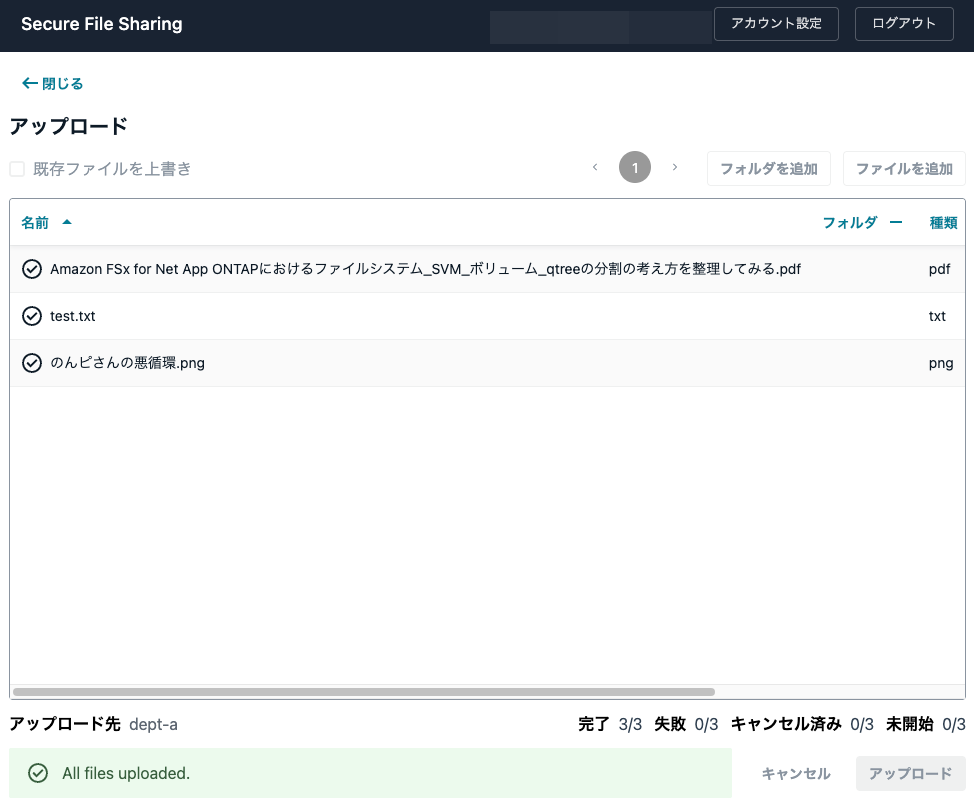Image resolution: width=974 pixels, height=805 pixels.
Task: Click the 失敗 0/3 status
Action: pyautogui.click(x=686, y=724)
